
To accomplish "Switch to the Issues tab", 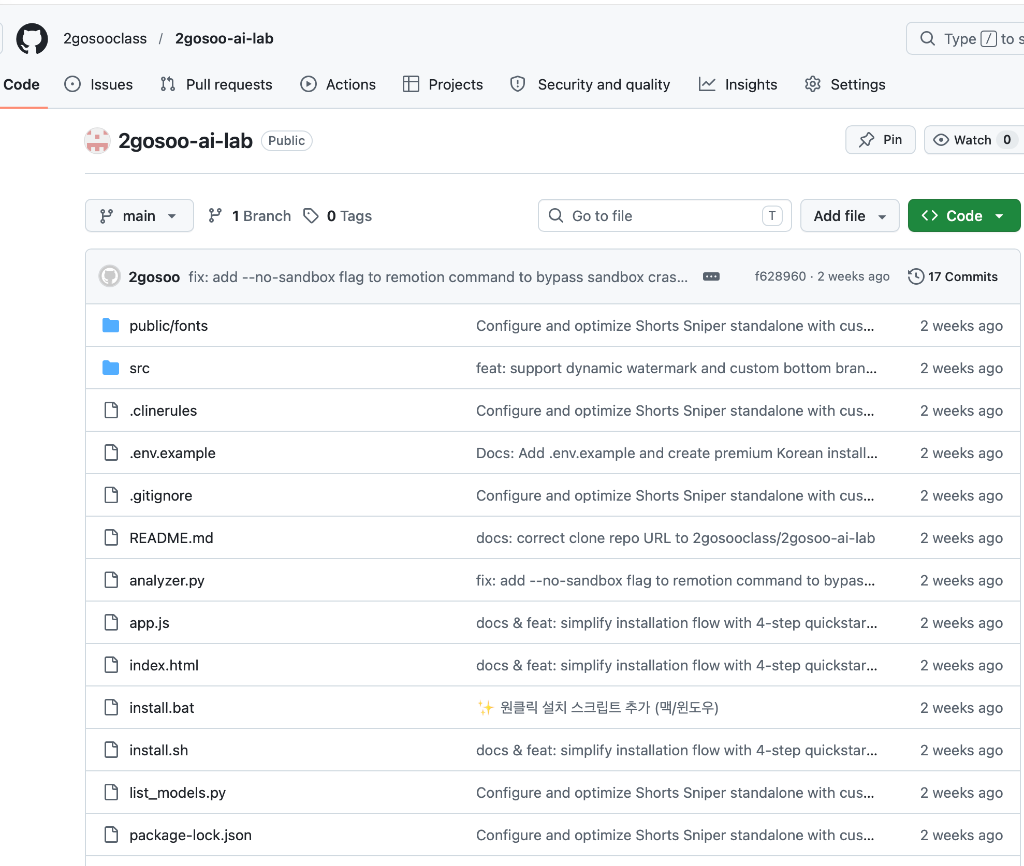I will pyautogui.click(x=99, y=84).
